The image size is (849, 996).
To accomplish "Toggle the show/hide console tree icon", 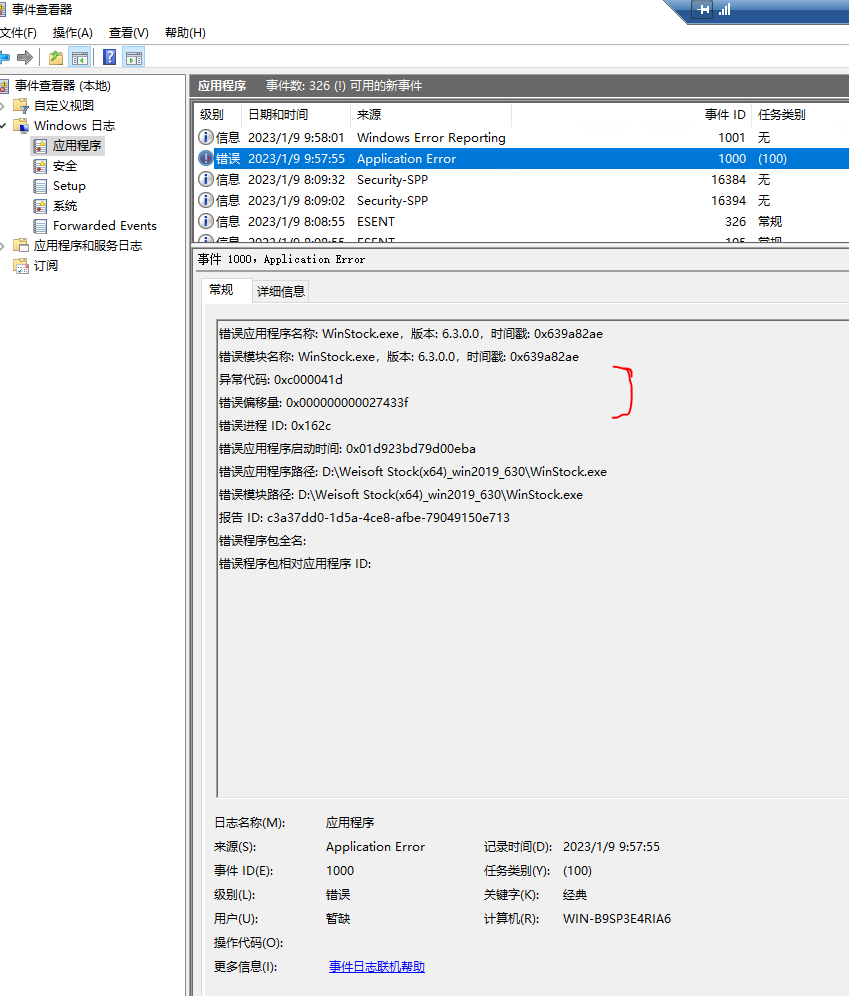I will click(x=80, y=58).
